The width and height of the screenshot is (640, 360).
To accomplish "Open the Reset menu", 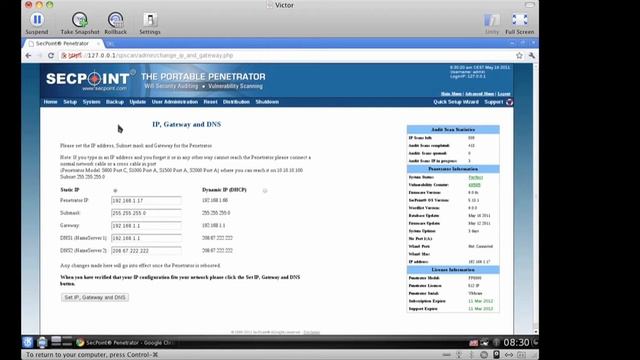I will (211, 102).
